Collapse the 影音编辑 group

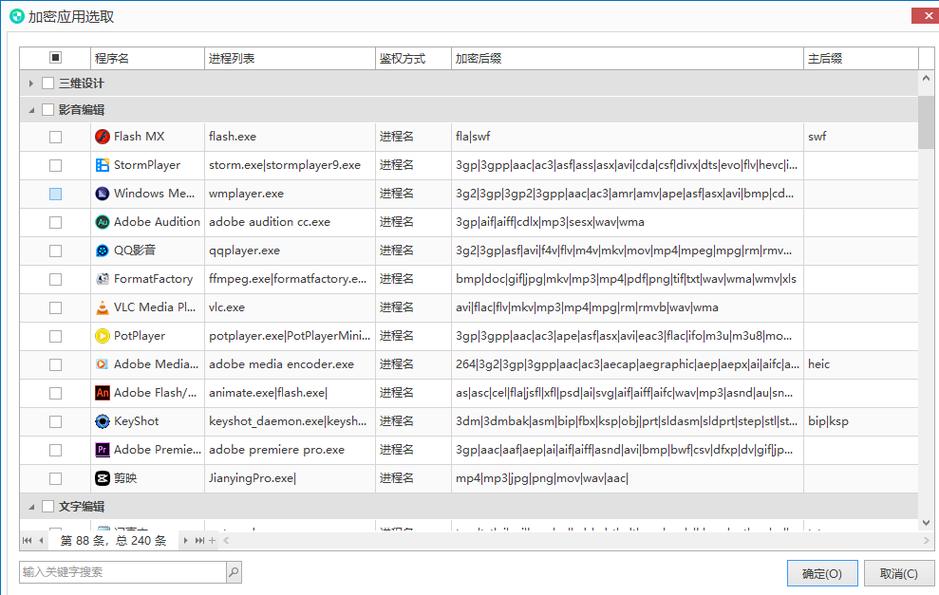pos(31,110)
